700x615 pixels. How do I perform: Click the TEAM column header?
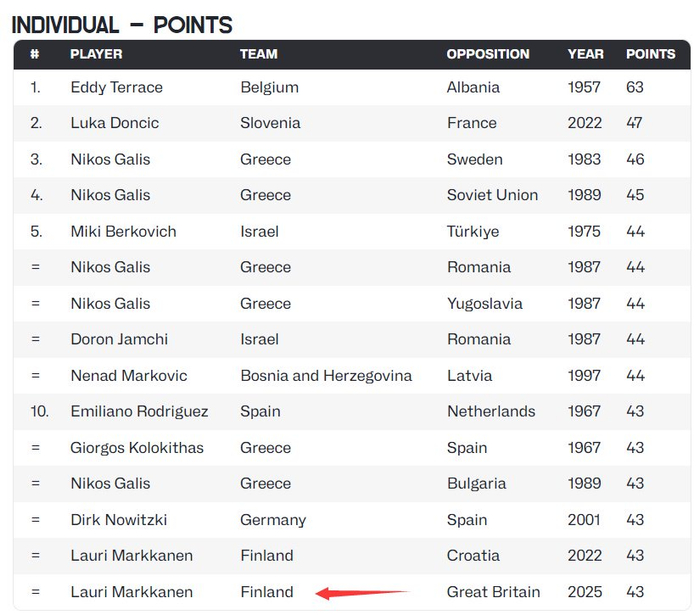(259, 54)
